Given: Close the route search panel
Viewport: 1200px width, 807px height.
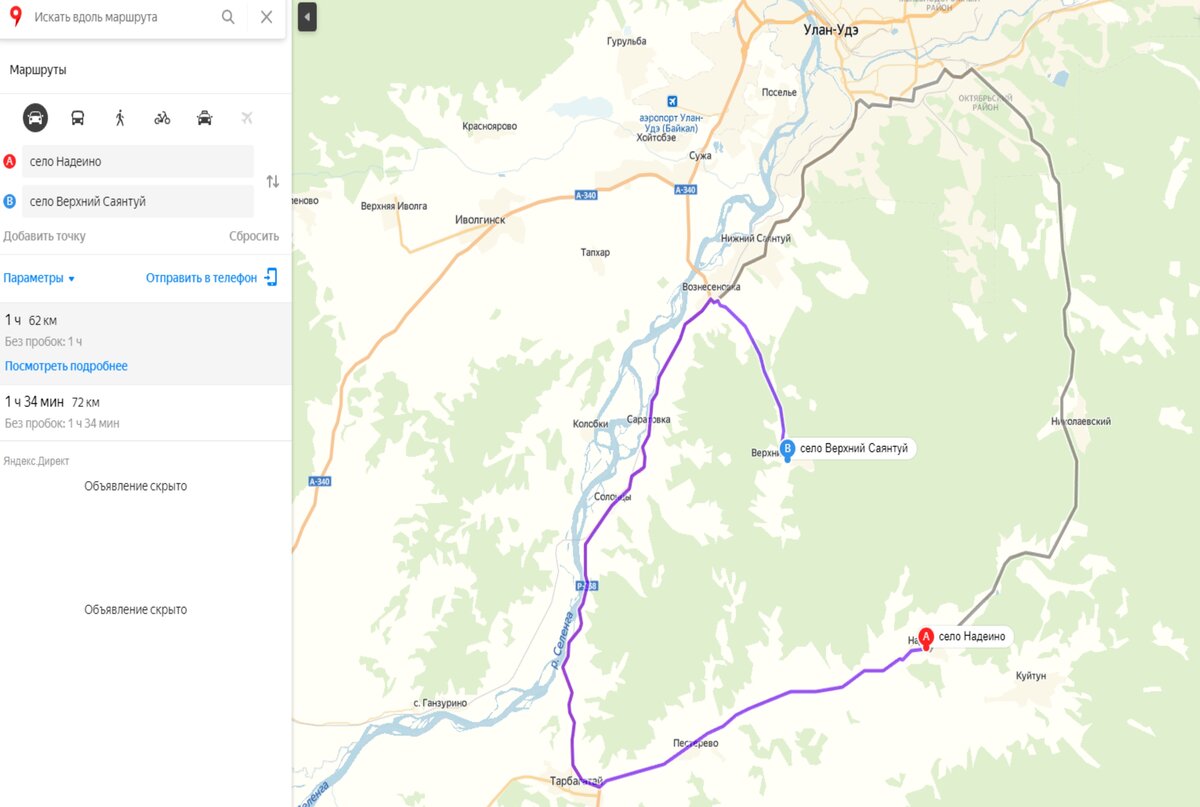Looking at the screenshot, I should pos(266,17).
